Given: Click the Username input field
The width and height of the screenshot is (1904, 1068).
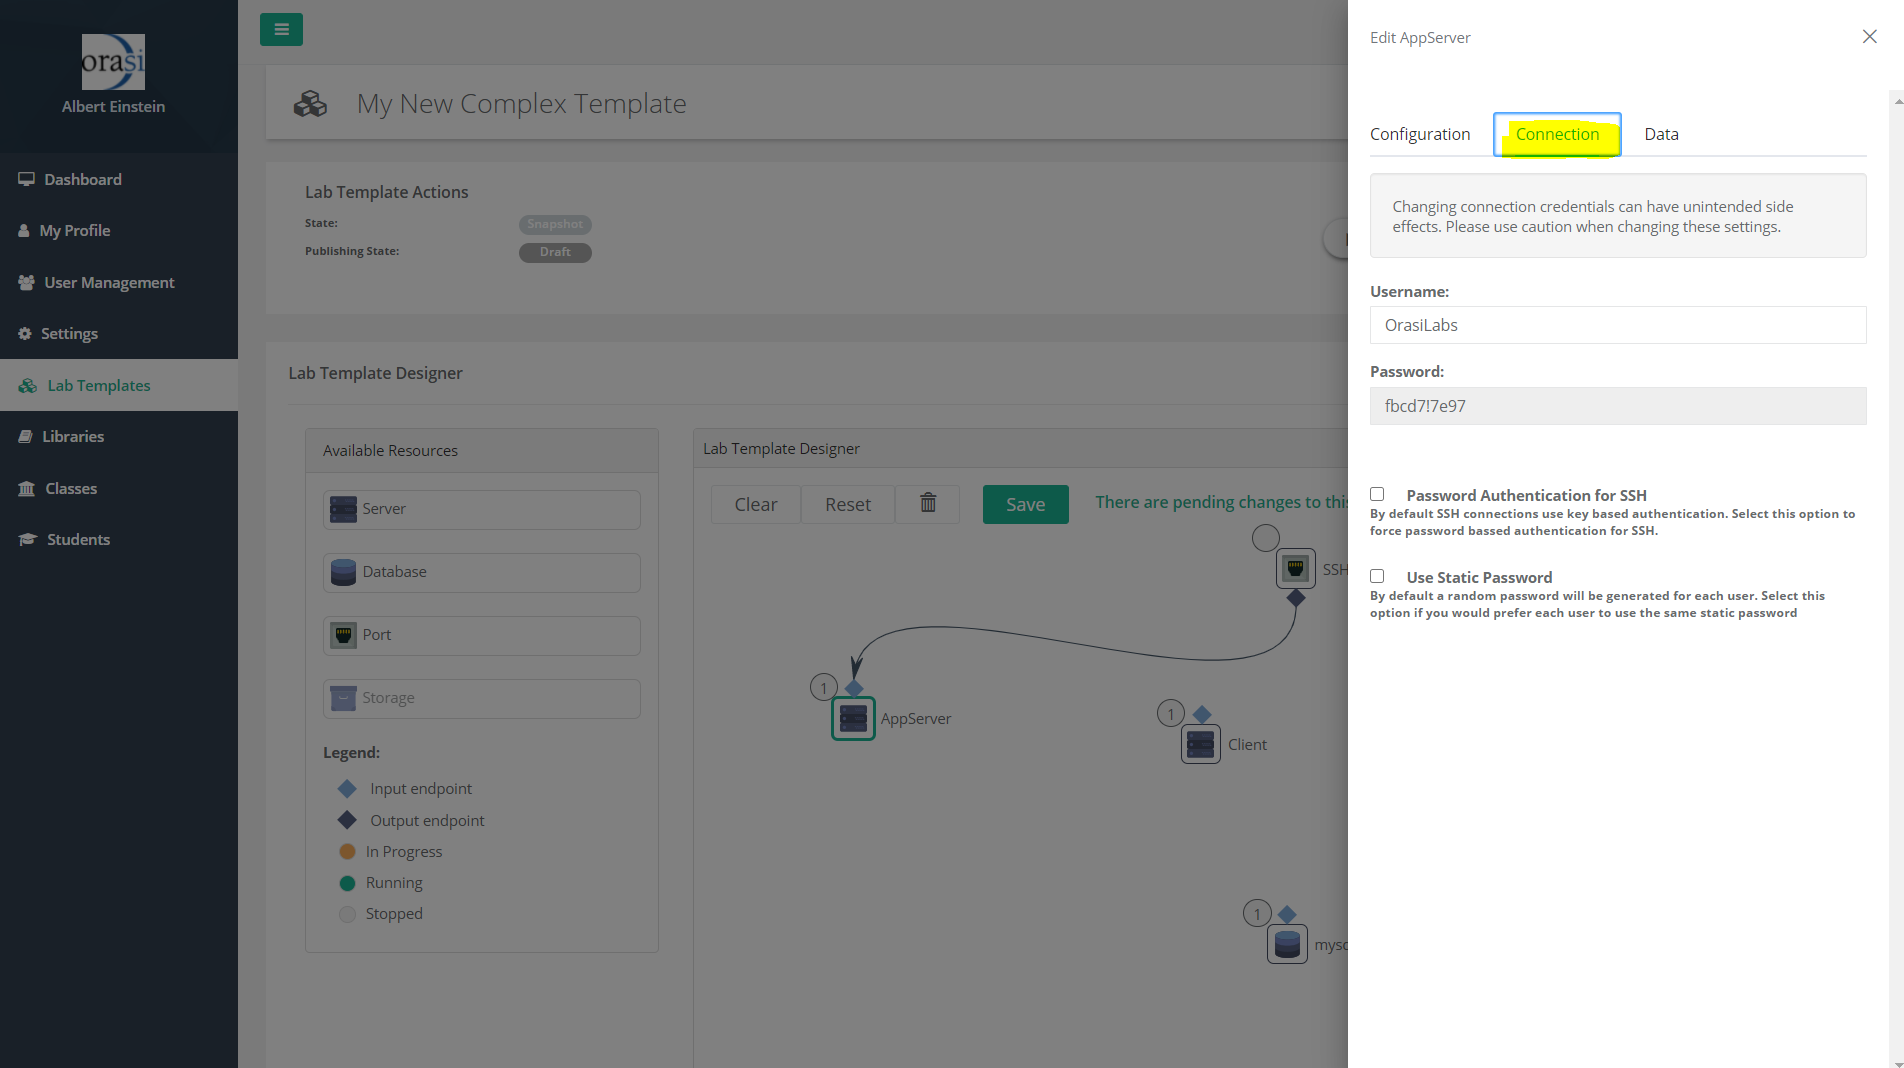Looking at the screenshot, I should tap(1618, 325).
